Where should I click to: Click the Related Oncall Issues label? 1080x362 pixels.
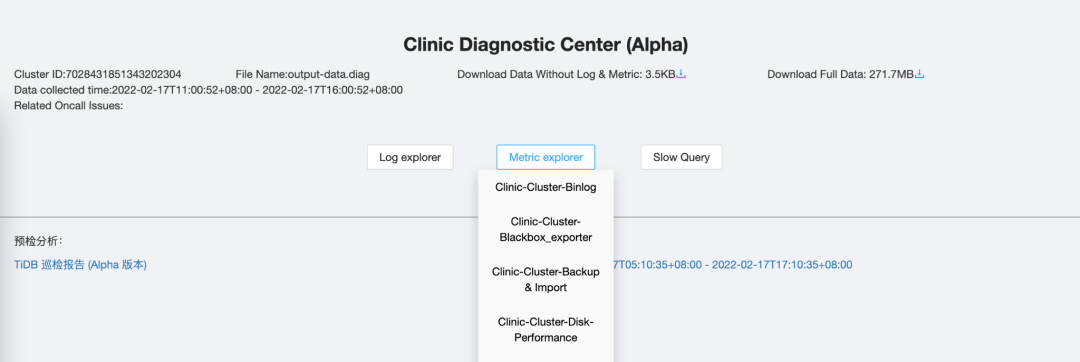coord(68,106)
